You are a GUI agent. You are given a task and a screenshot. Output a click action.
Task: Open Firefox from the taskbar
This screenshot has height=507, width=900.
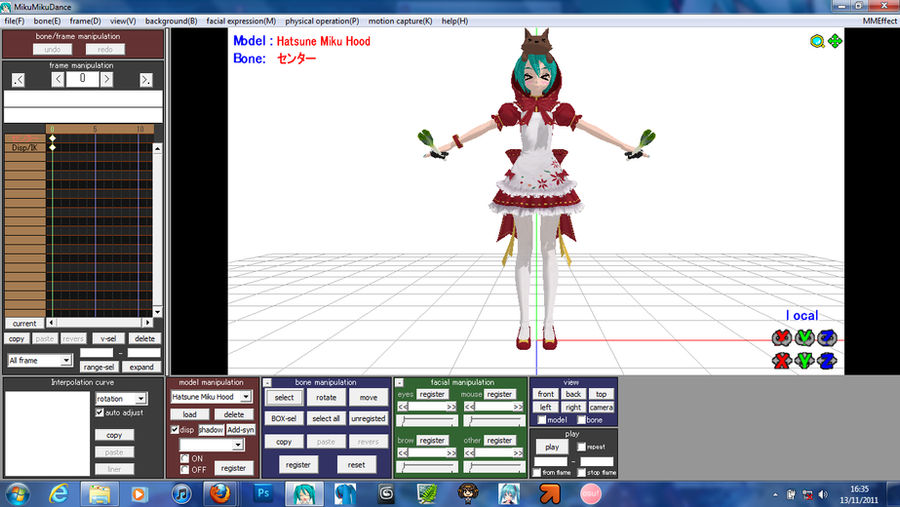pyautogui.click(x=220, y=494)
